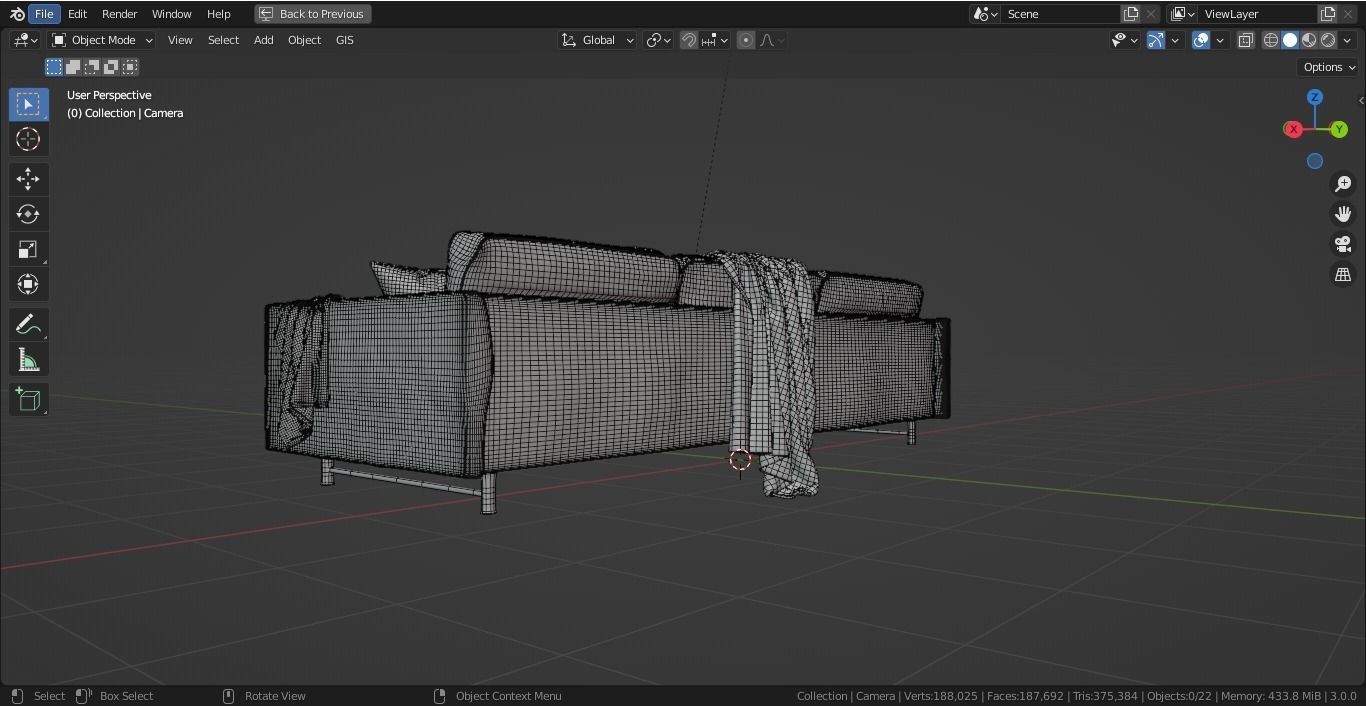Toggle snapping magnet
The height and width of the screenshot is (706, 1366).
[x=689, y=40]
